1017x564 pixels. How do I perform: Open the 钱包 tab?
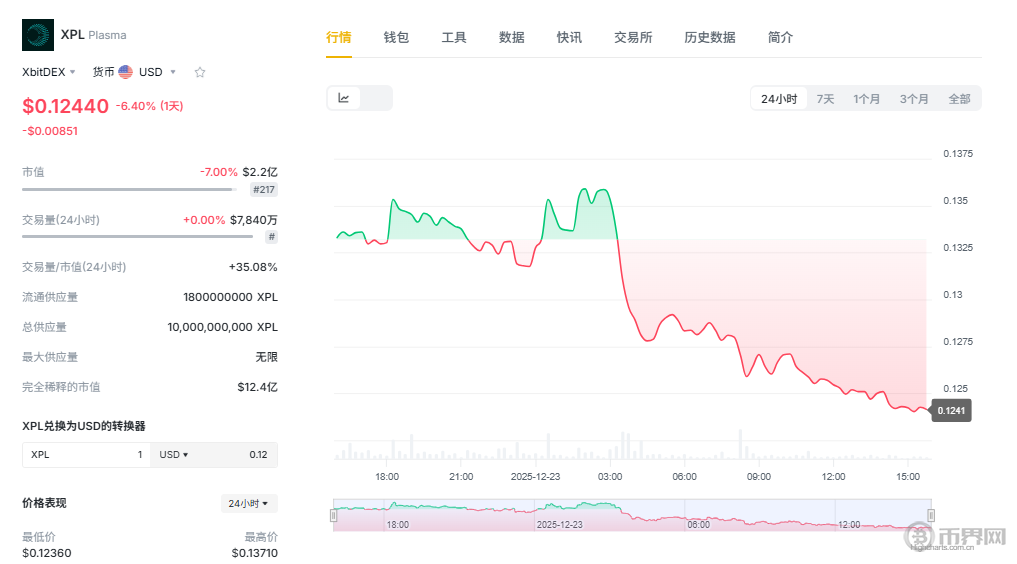396,37
